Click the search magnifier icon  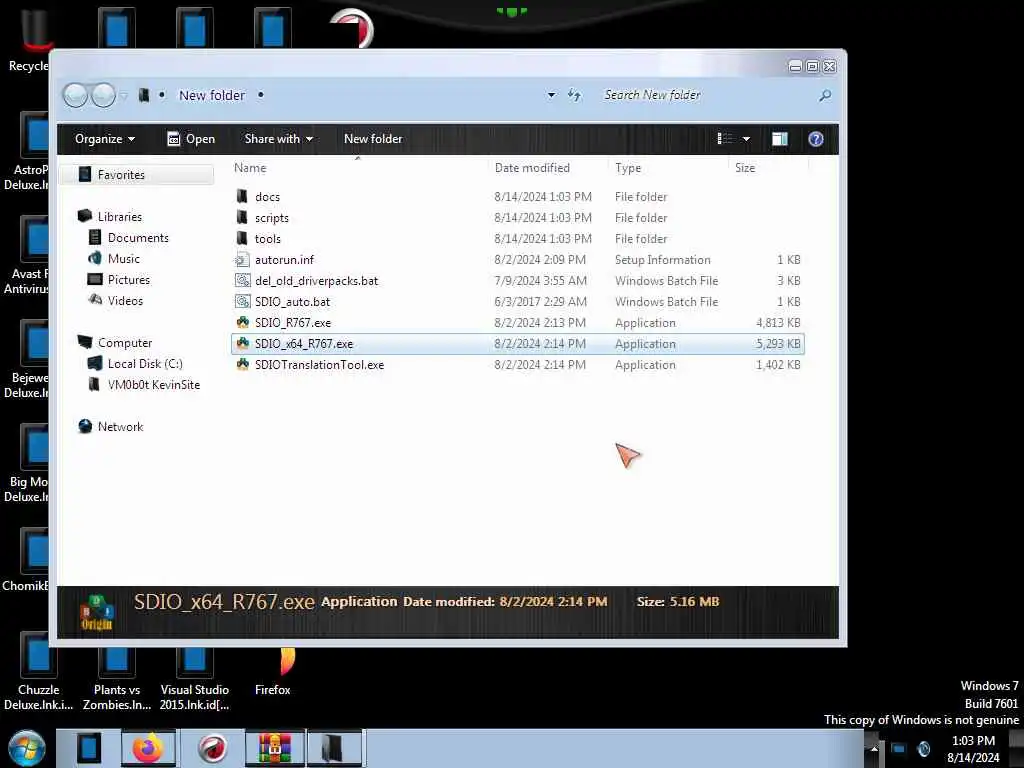tap(825, 95)
